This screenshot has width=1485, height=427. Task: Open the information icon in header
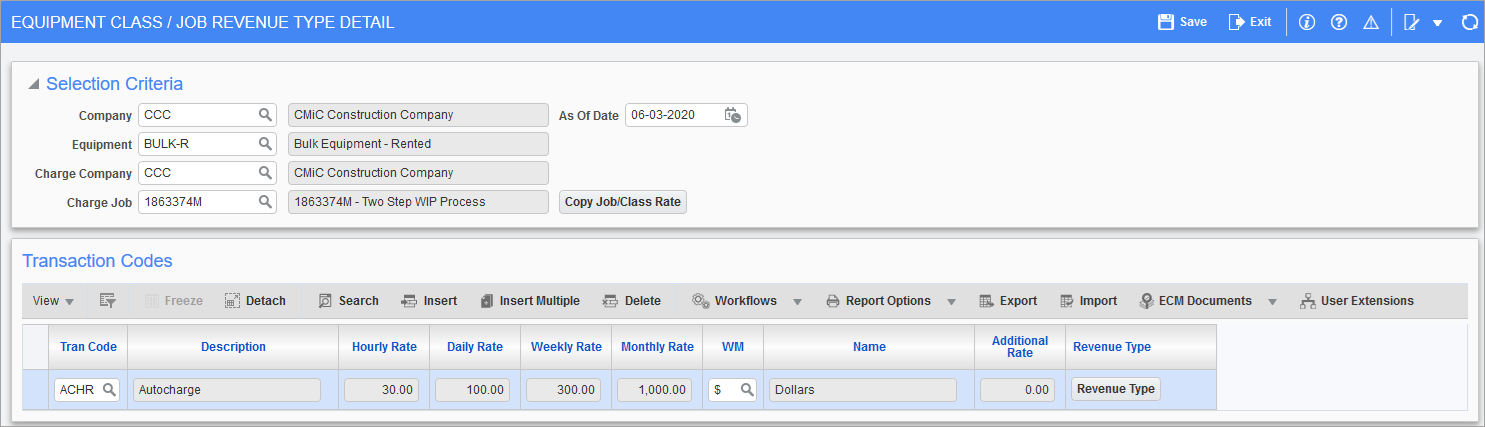click(1306, 22)
